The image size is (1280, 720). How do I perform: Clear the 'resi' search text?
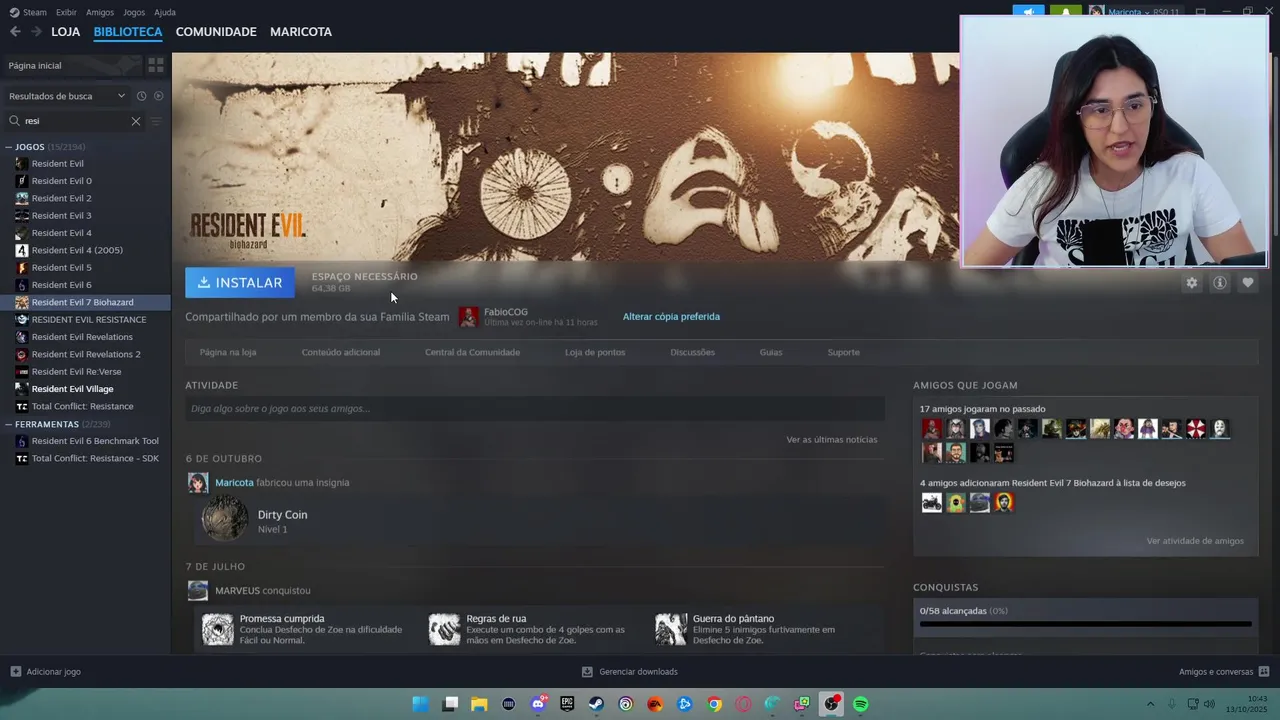coord(136,121)
